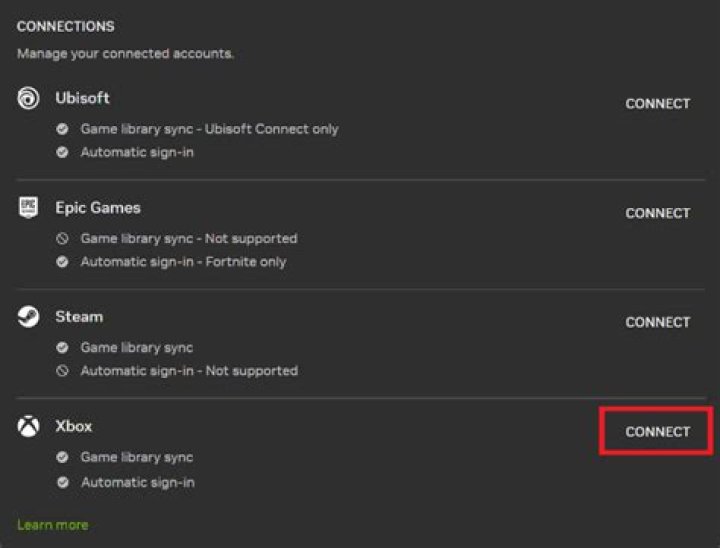Select the Epic Games account name label
The width and height of the screenshot is (720, 548).
click(x=98, y=208)
